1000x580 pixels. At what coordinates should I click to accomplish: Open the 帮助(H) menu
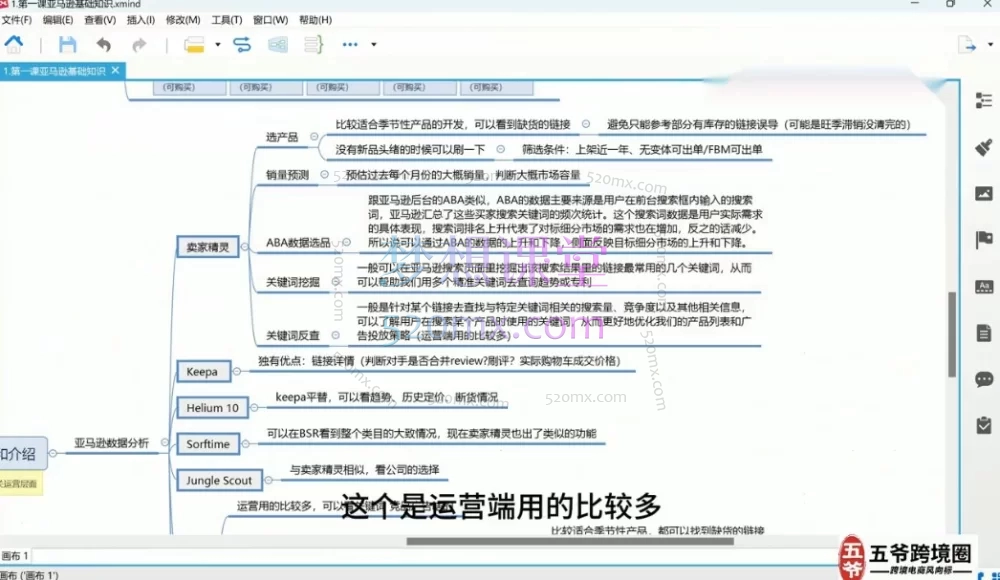tap(316, 20)
